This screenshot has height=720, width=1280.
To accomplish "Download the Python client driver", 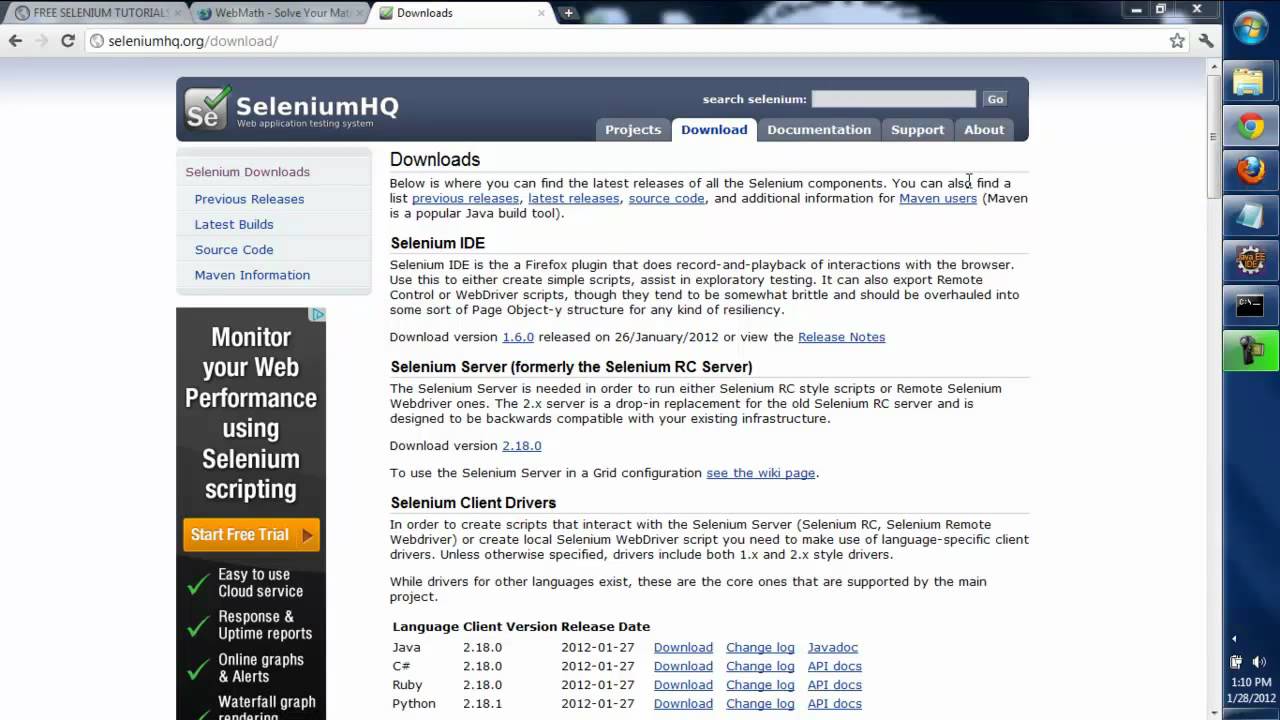I will pyautogui.click(x=683, y=704).
